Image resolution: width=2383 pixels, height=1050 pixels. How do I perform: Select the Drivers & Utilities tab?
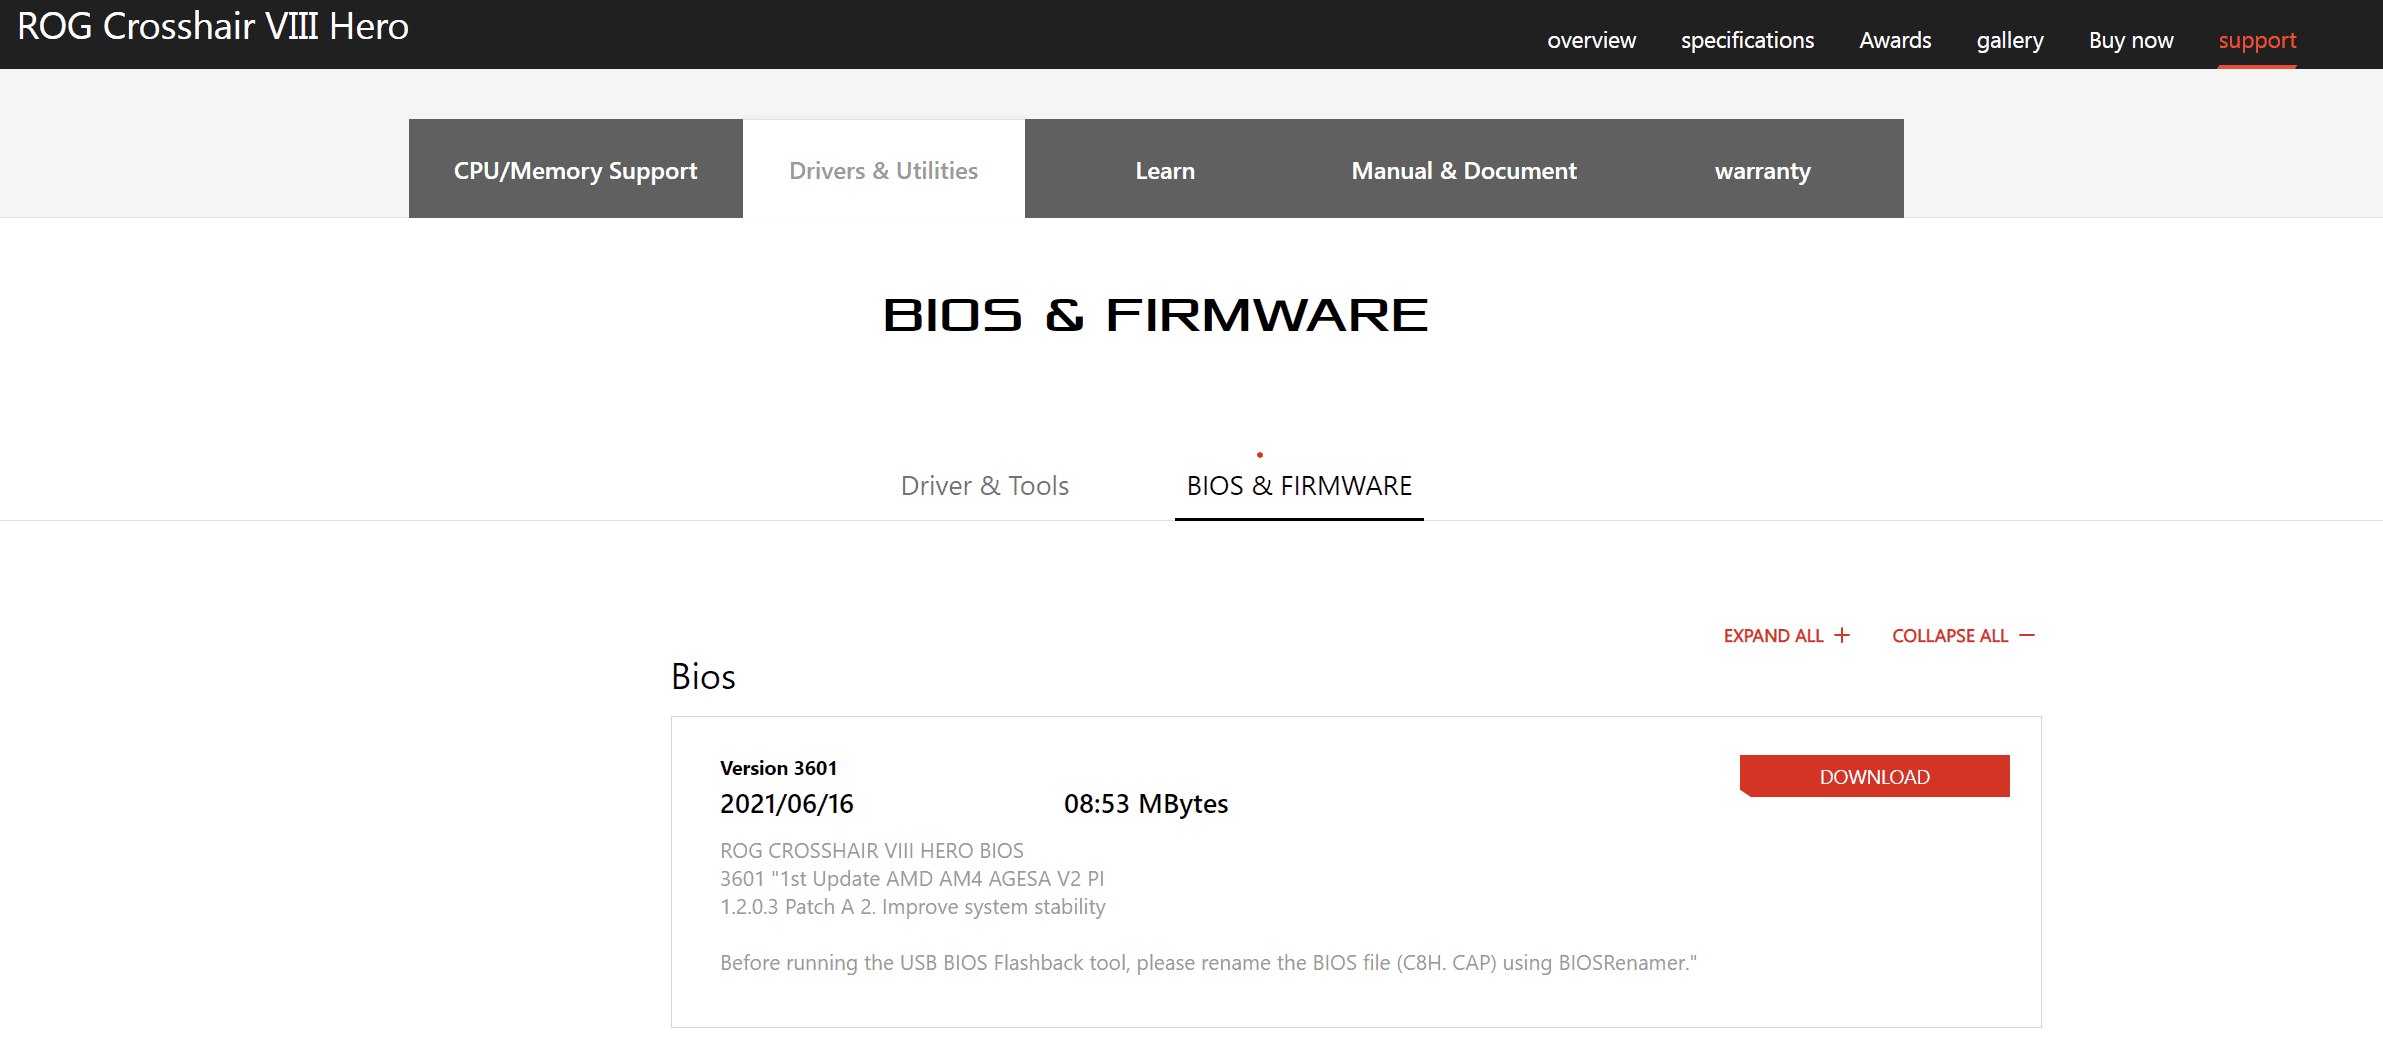point(884,169)
